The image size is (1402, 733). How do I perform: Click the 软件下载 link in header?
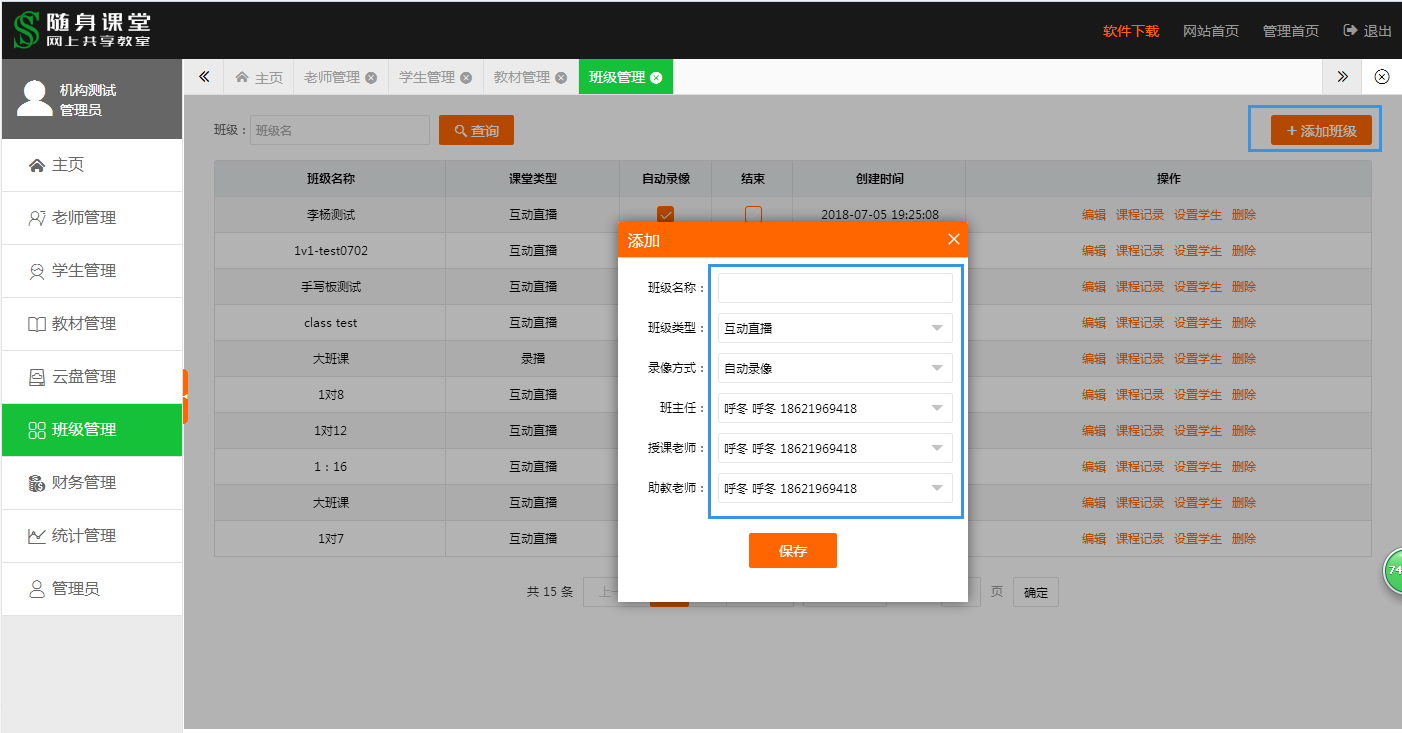[1130, 31]
